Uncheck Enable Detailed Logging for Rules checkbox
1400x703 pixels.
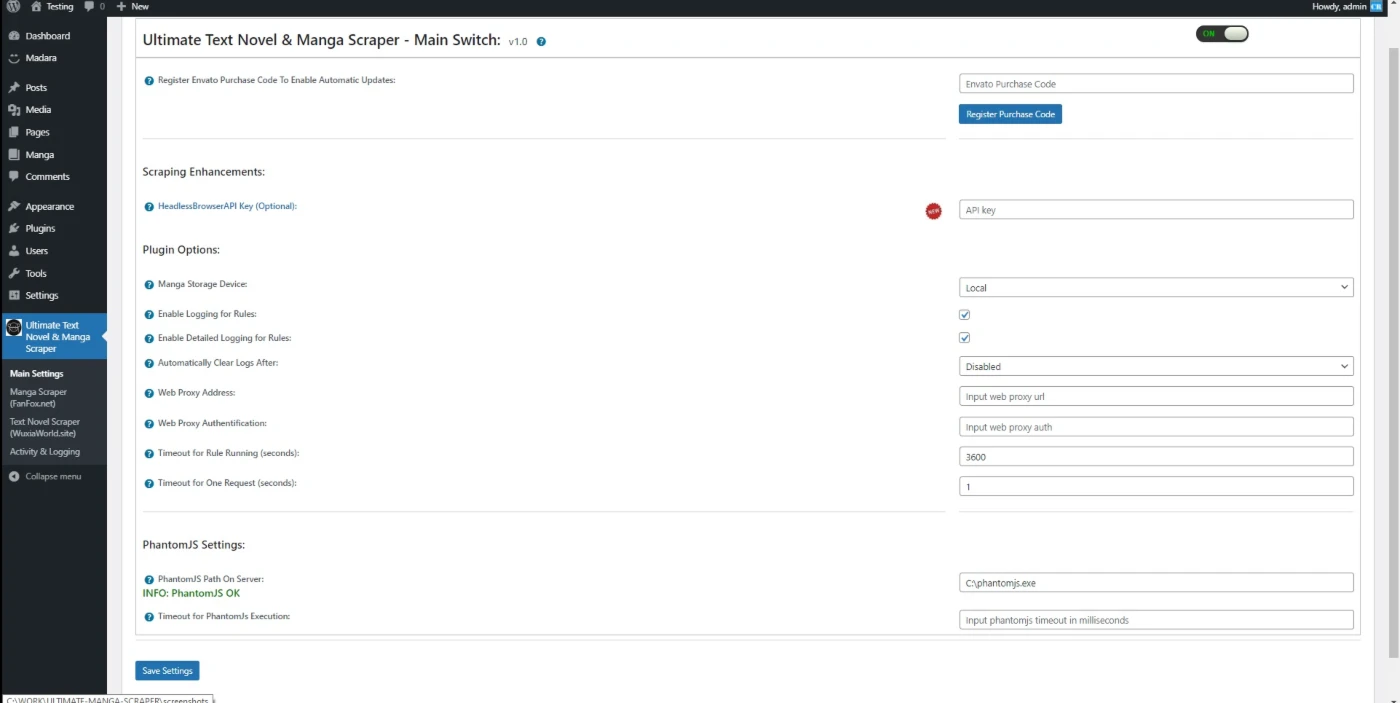[965, 338]
